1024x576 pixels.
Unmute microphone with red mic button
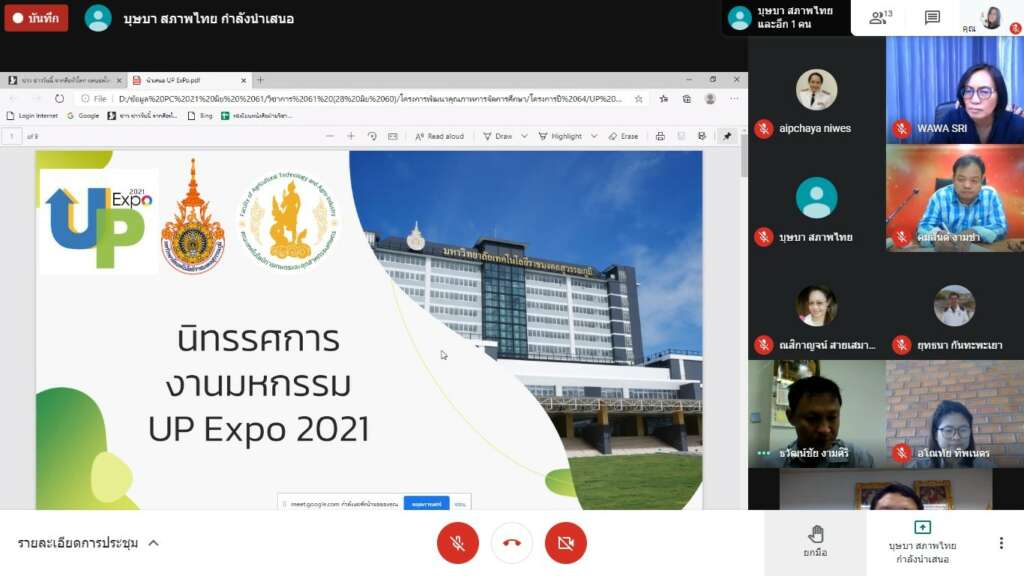457,543
